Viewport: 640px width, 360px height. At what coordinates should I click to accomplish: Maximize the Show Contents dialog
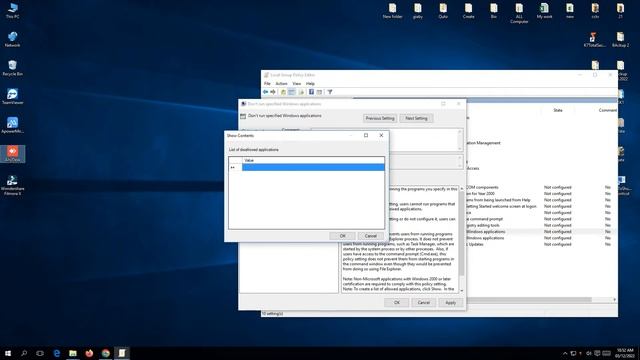(366, 136)
